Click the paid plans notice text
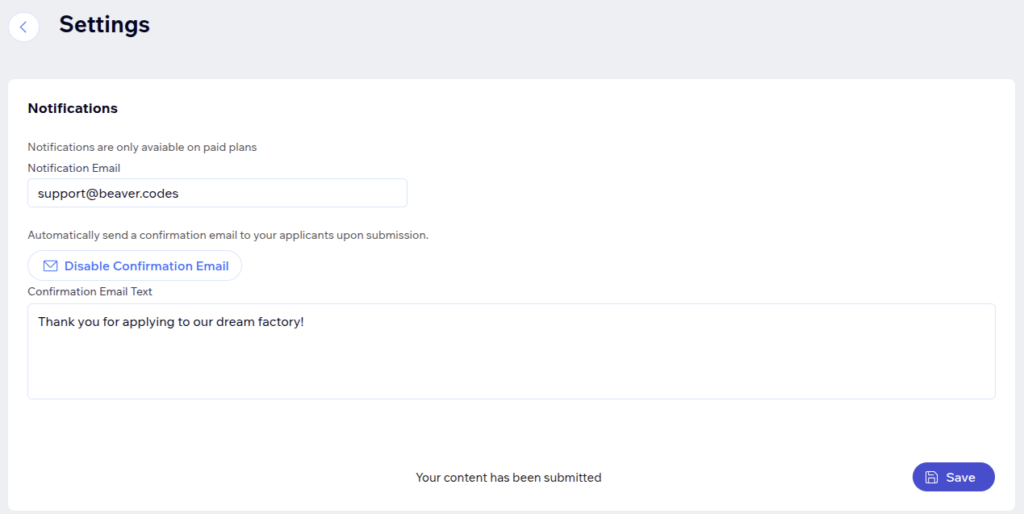This screenshot has width=1024, height=514. pos(142,147)
